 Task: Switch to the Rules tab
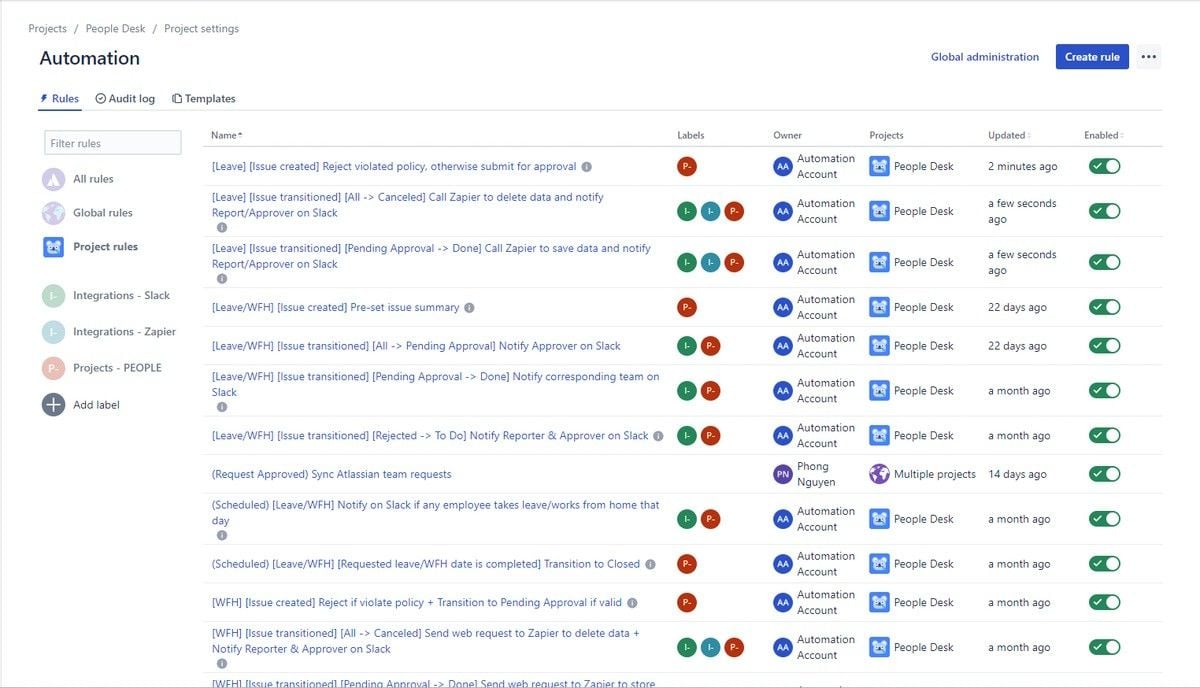coord(59,99)
